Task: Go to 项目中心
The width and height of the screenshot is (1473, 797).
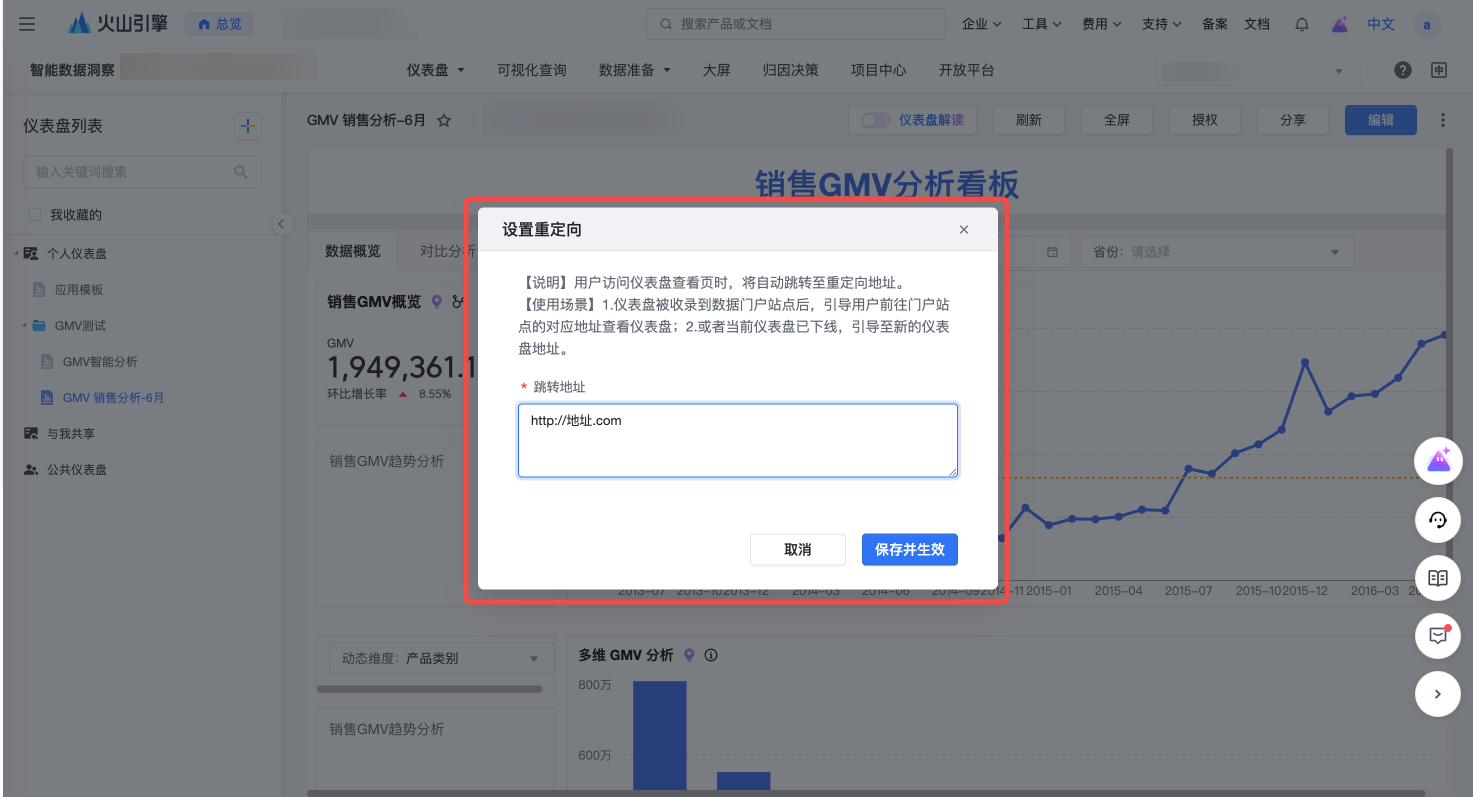Action: (x=879, y=70)
